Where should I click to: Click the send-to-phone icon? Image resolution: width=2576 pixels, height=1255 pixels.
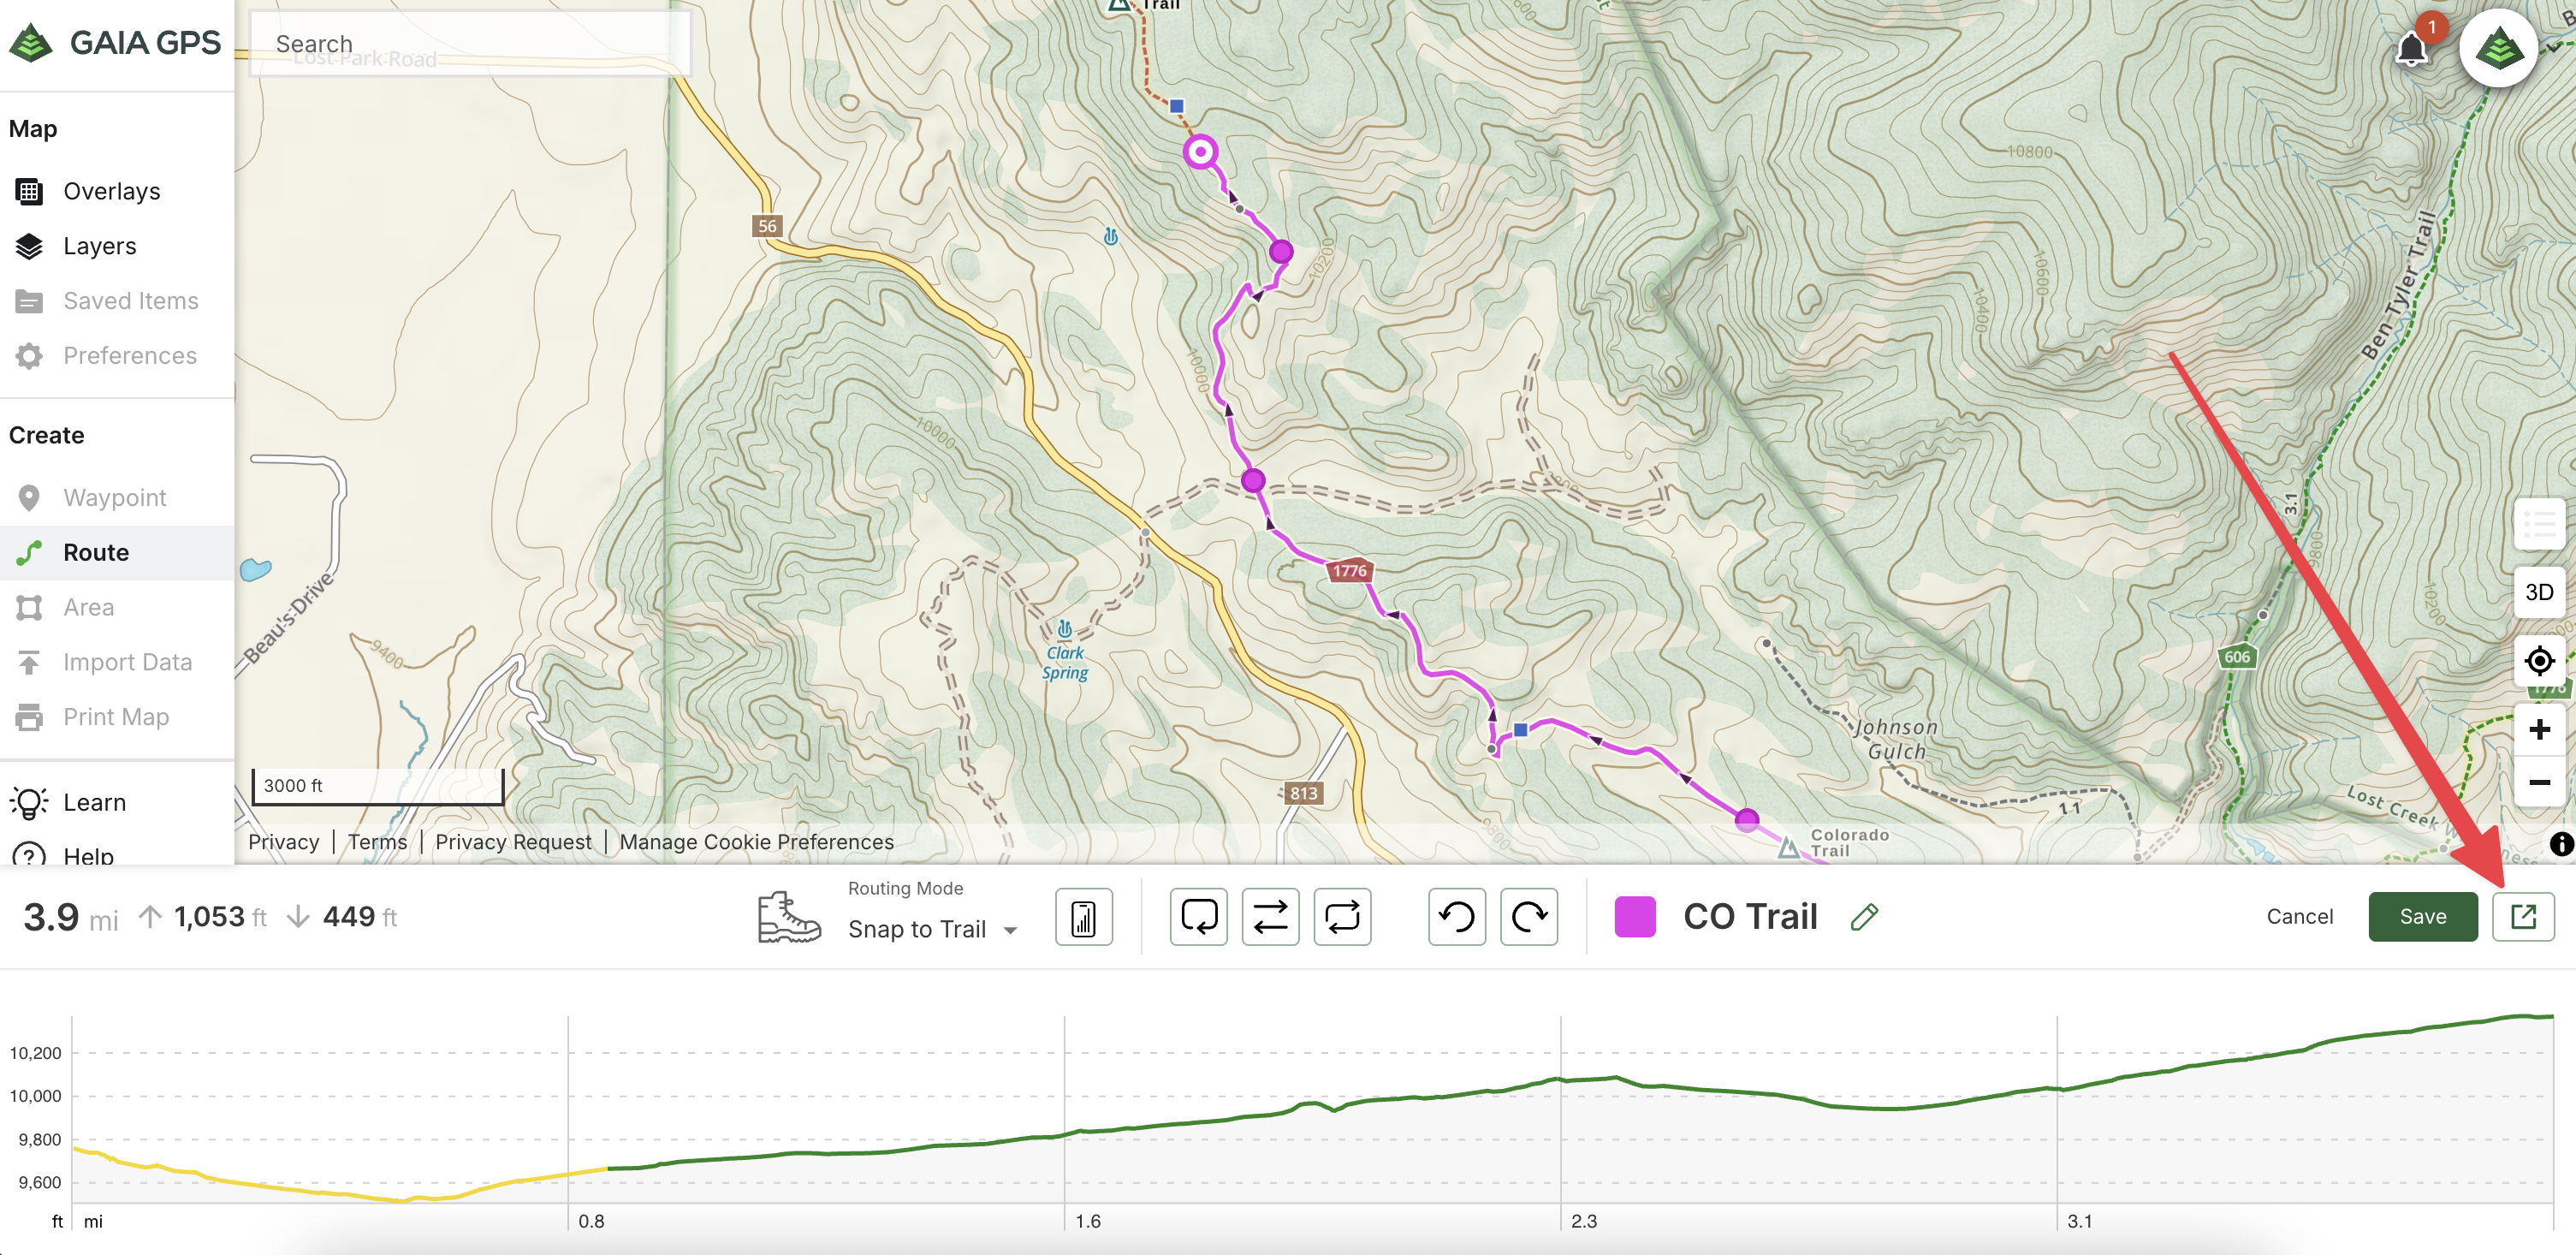(x=1084, y=916)
